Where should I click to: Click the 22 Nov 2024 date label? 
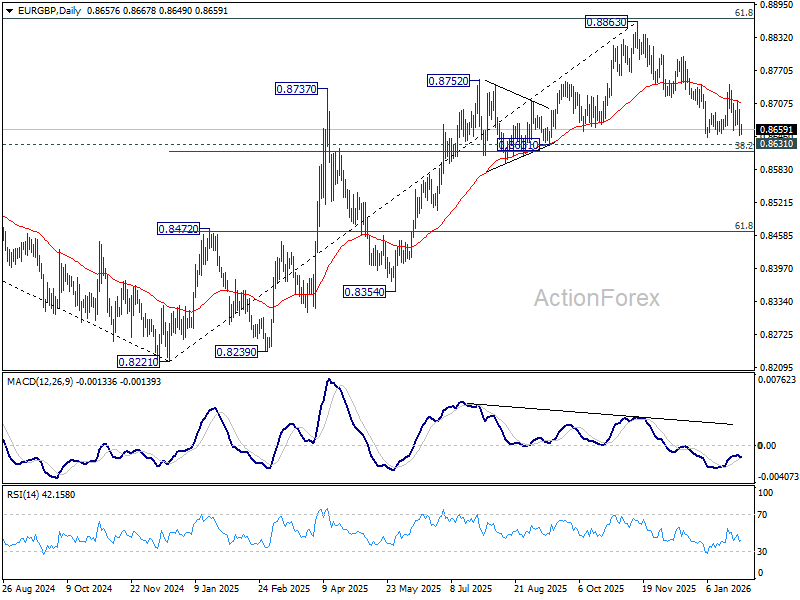[157, 588]
